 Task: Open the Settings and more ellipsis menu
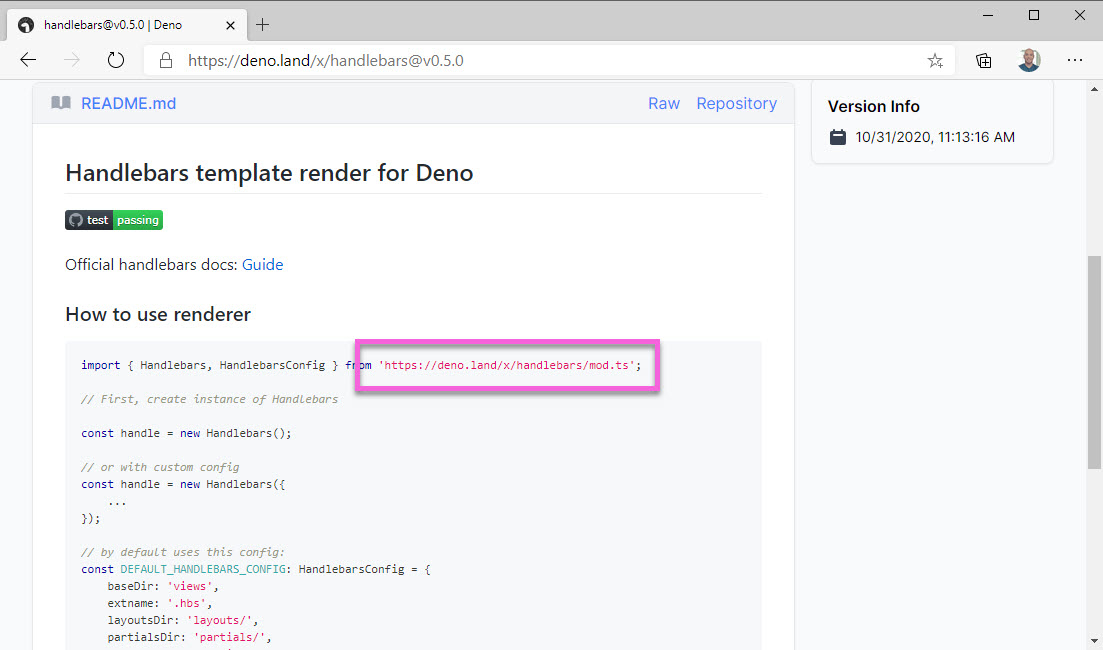(1075, 60)
